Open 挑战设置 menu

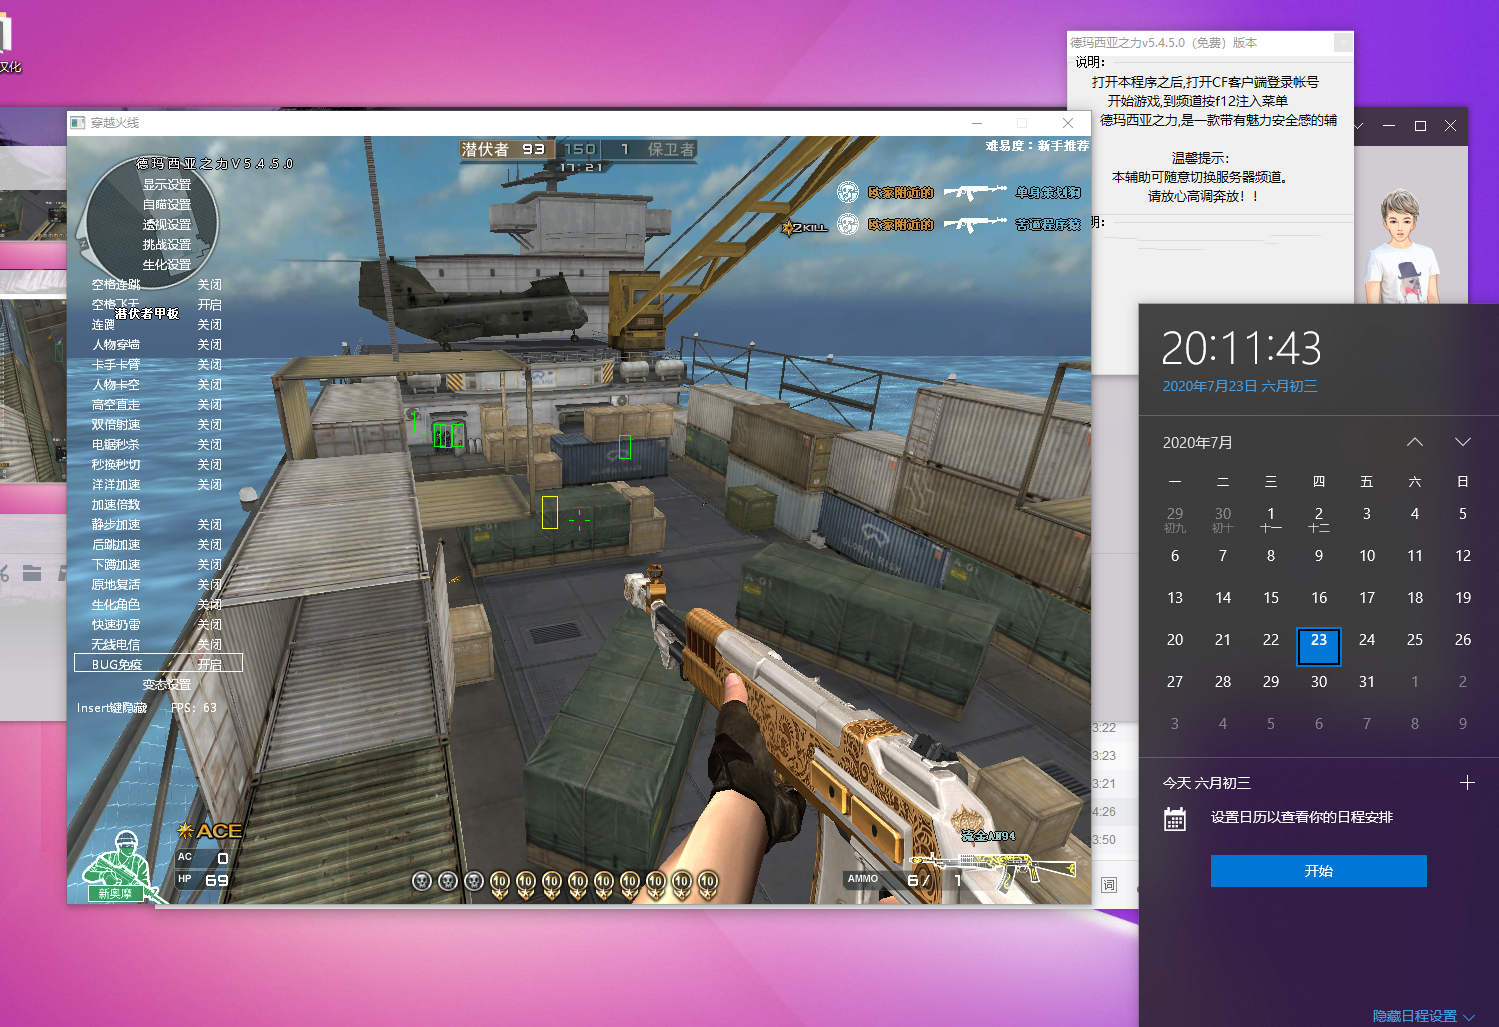(x=166, y=245)
